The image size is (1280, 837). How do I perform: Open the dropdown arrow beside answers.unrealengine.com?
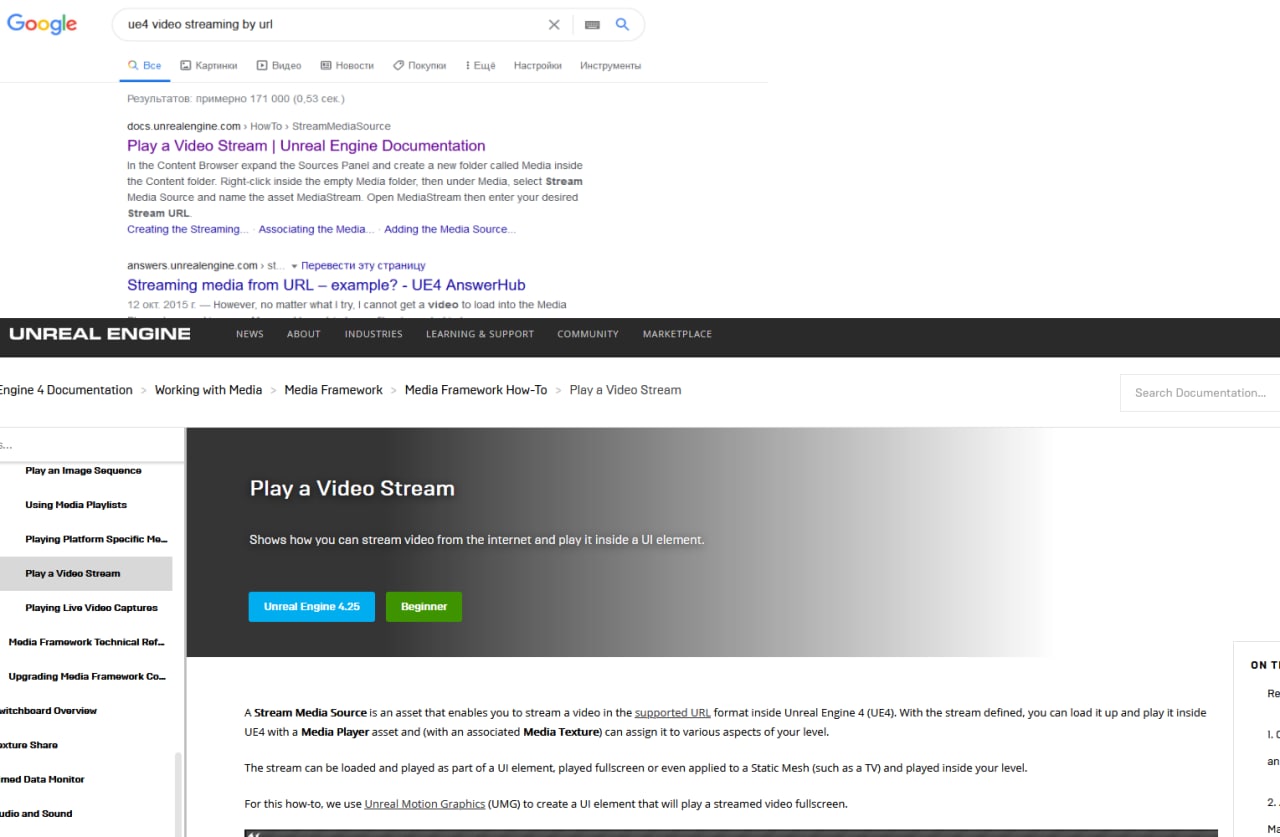294,266
